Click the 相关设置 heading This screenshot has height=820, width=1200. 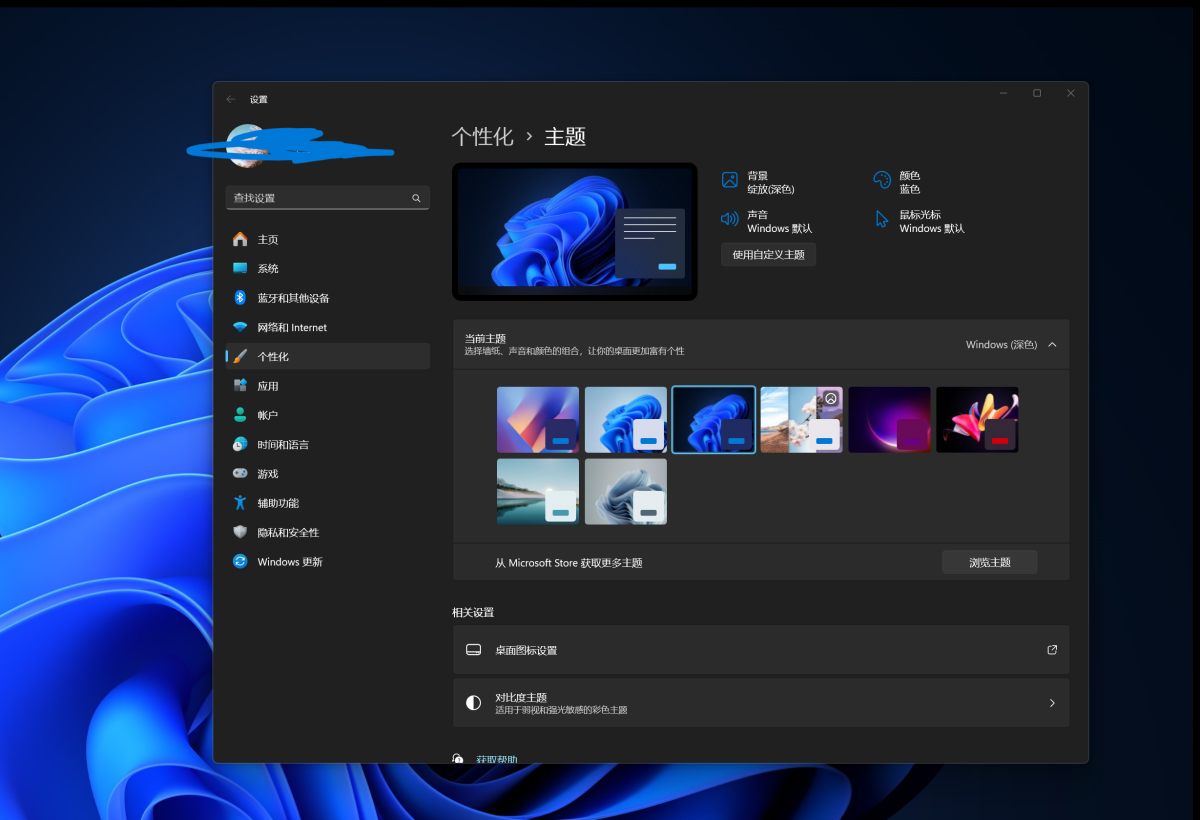pos(473,612)
